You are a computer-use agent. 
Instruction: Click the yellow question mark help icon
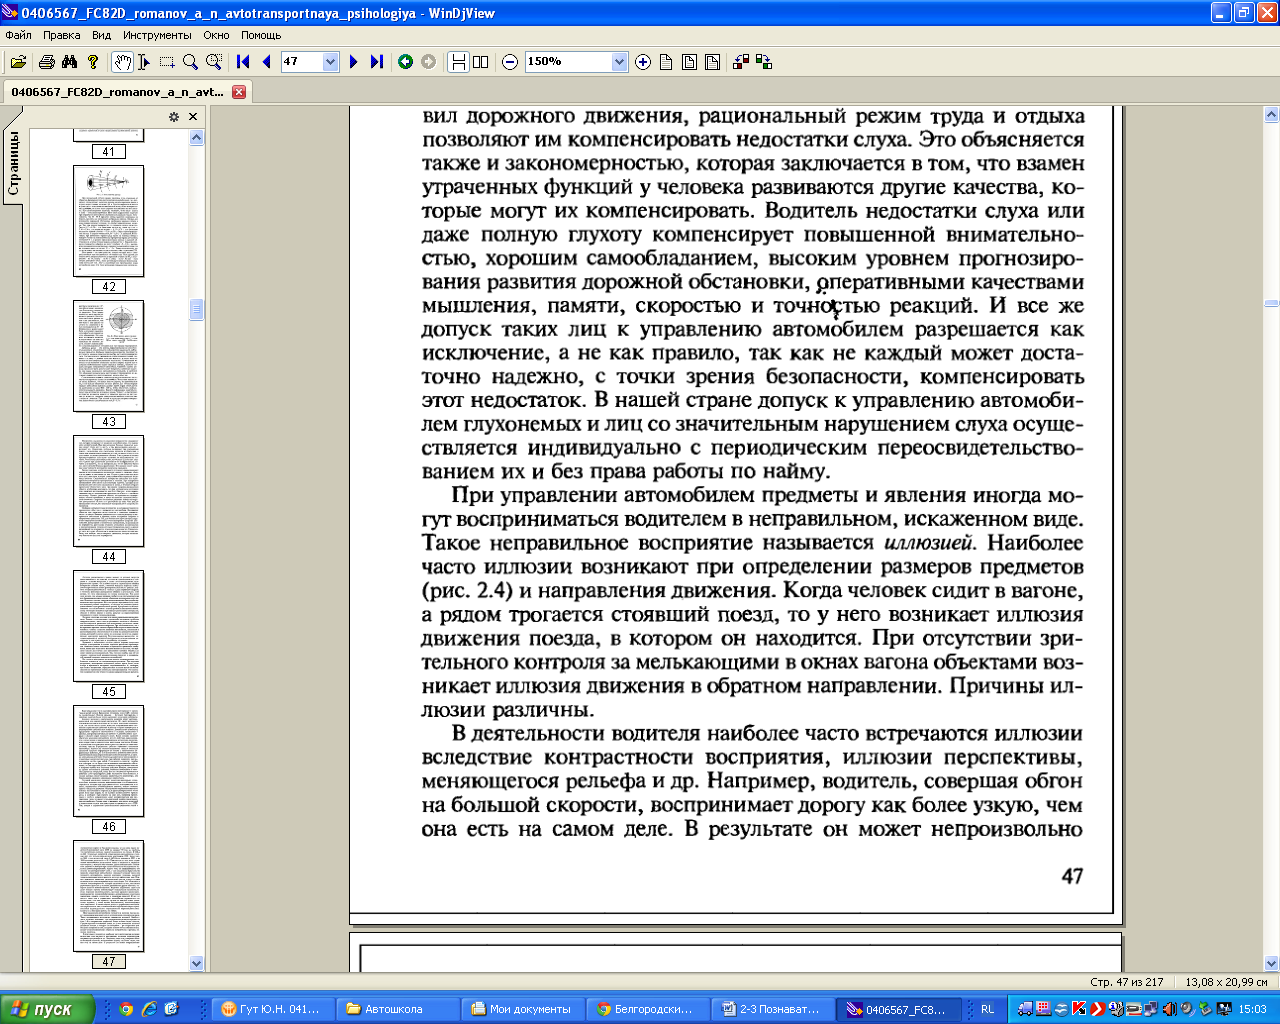pyautogui.click(x=93, y=62)
